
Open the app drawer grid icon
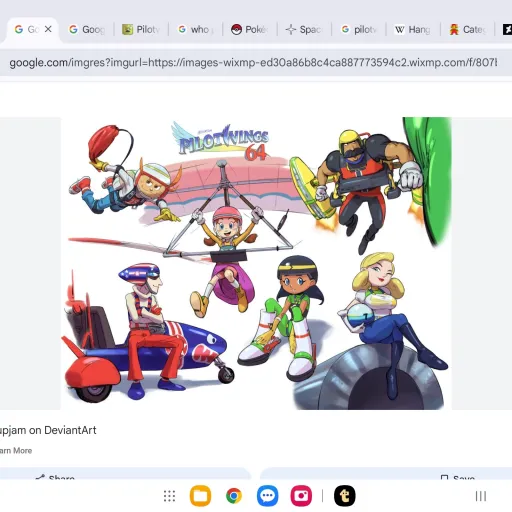coord(169,496)
